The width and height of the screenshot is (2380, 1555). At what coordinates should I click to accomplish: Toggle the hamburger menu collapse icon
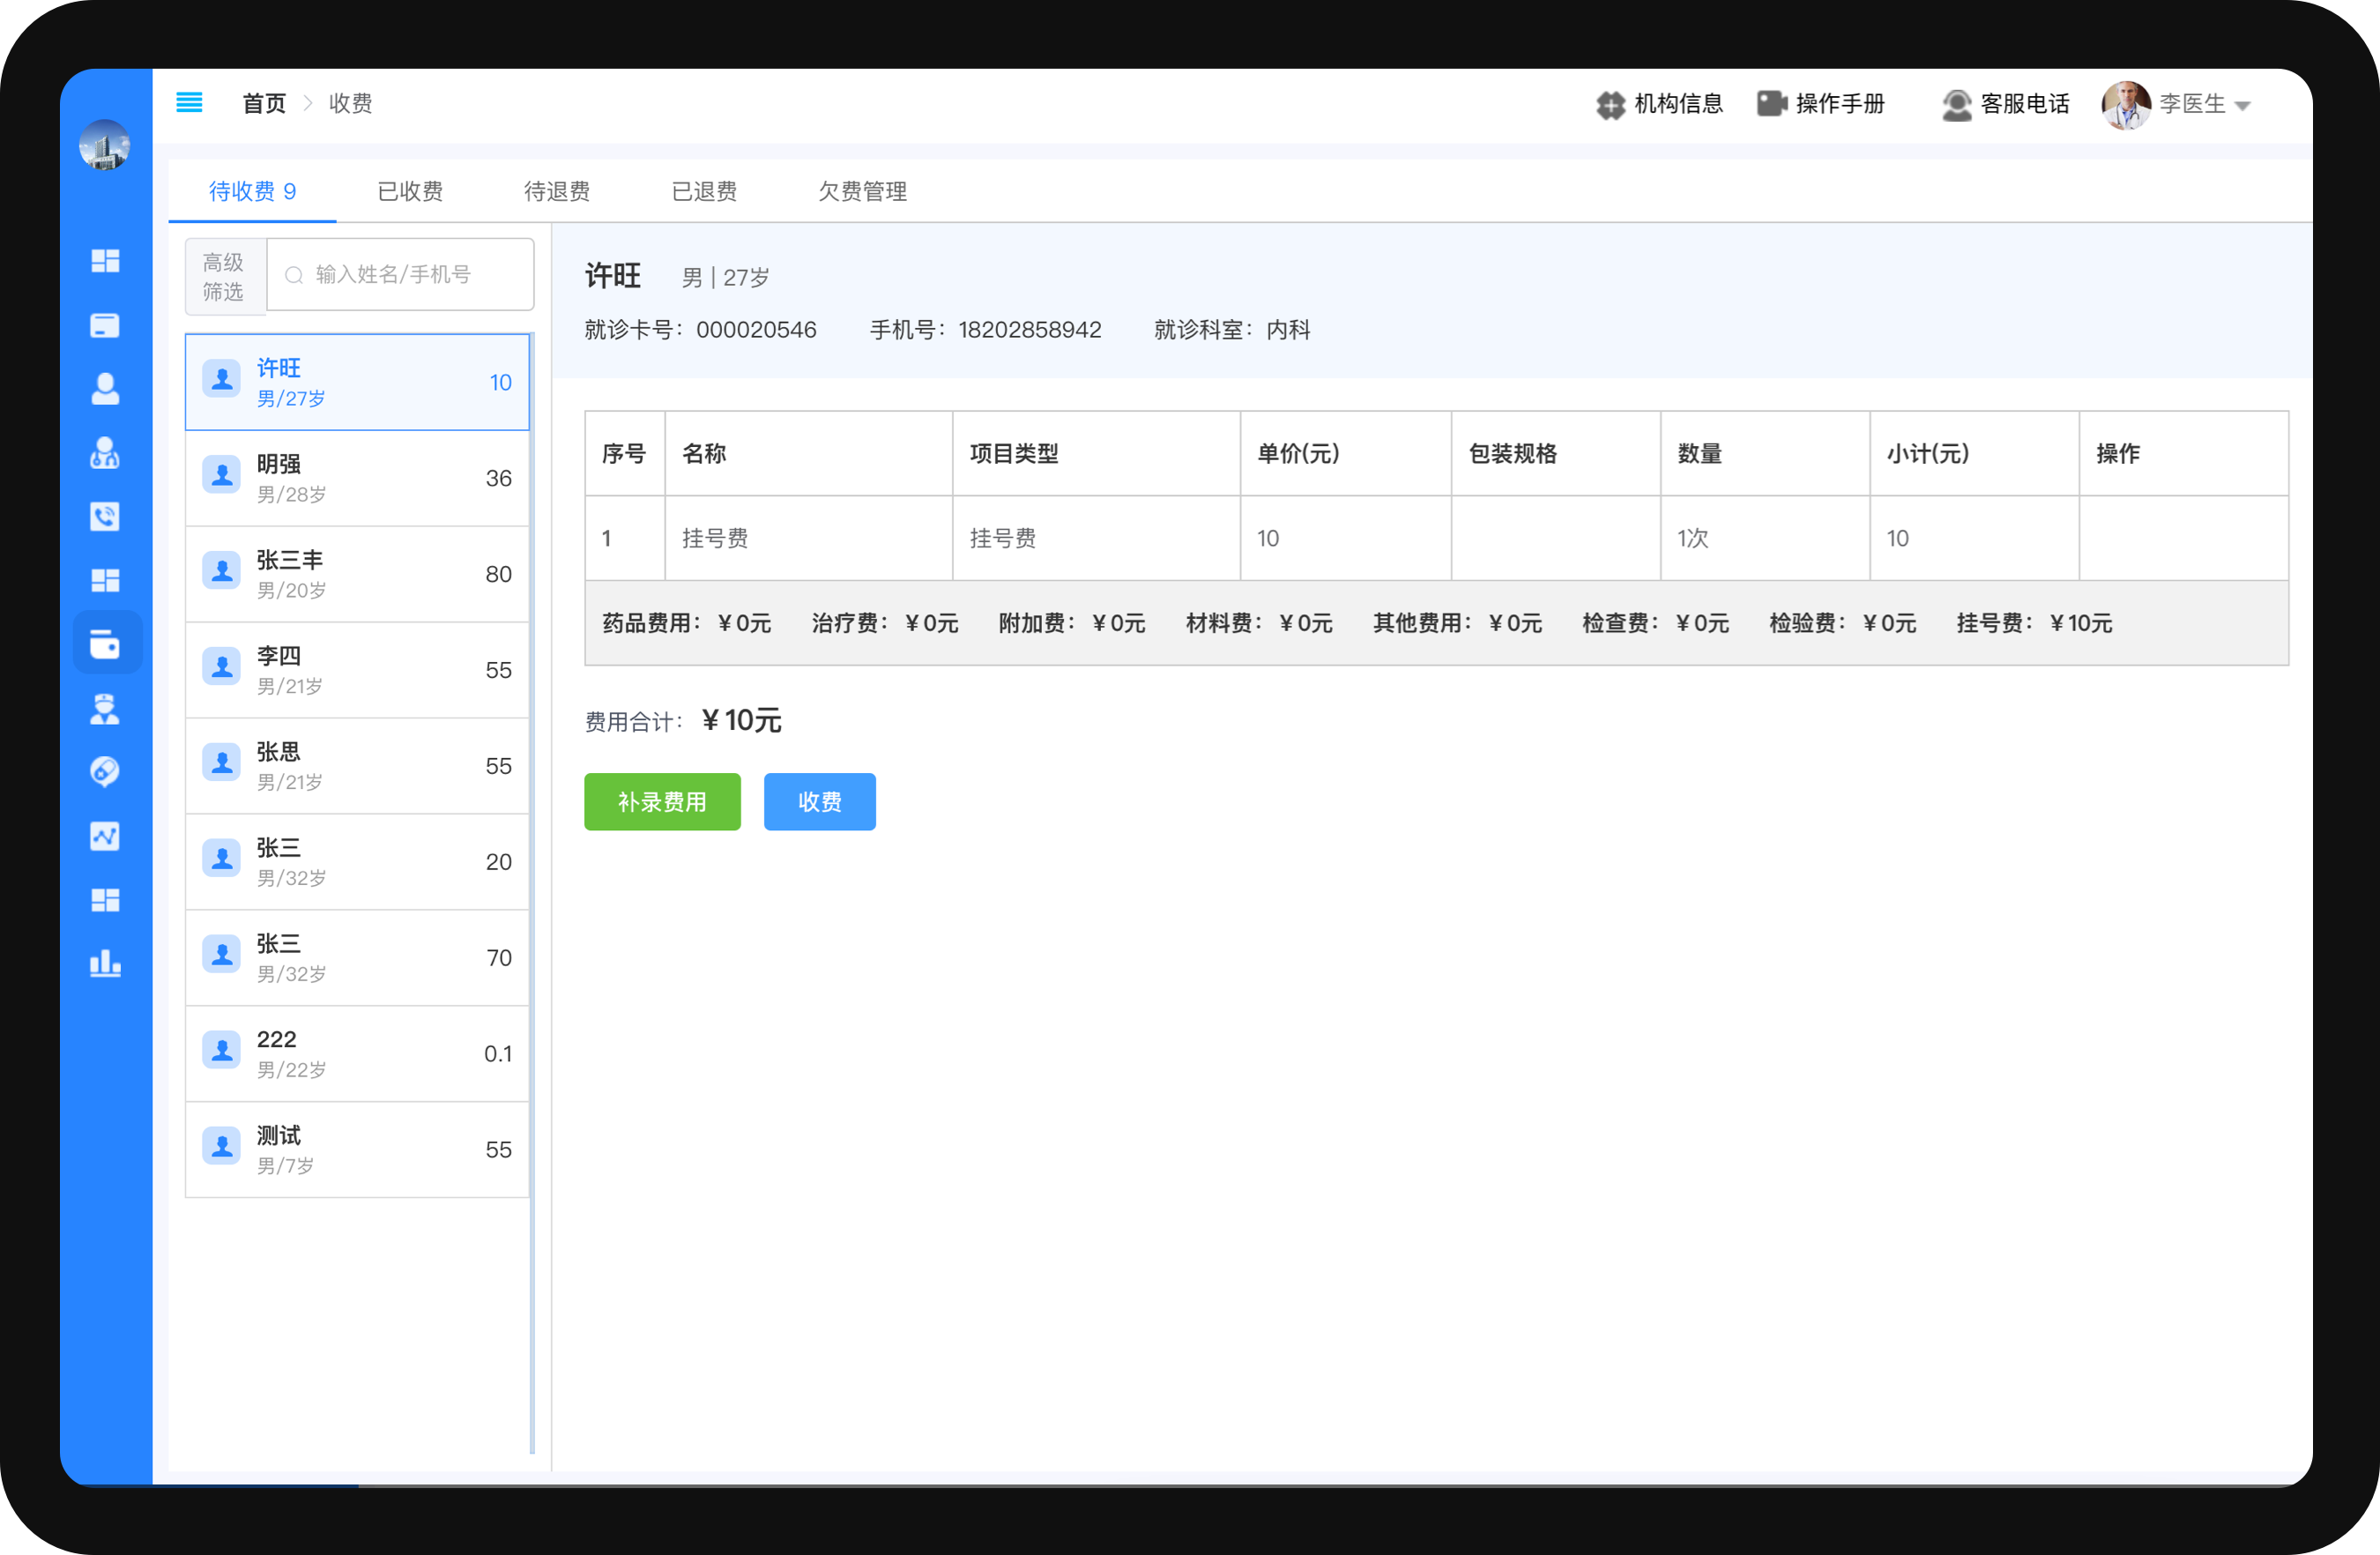(x=189, y=102)
